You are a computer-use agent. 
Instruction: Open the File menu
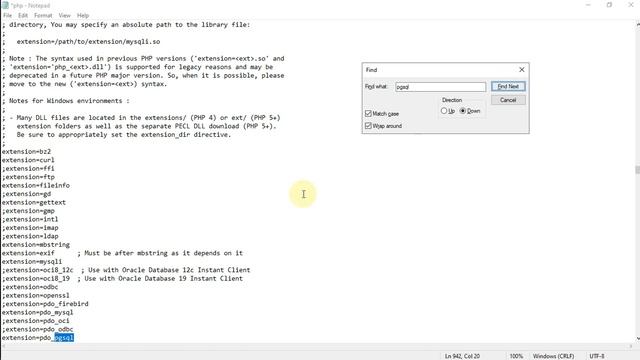[x=7, y=16]
